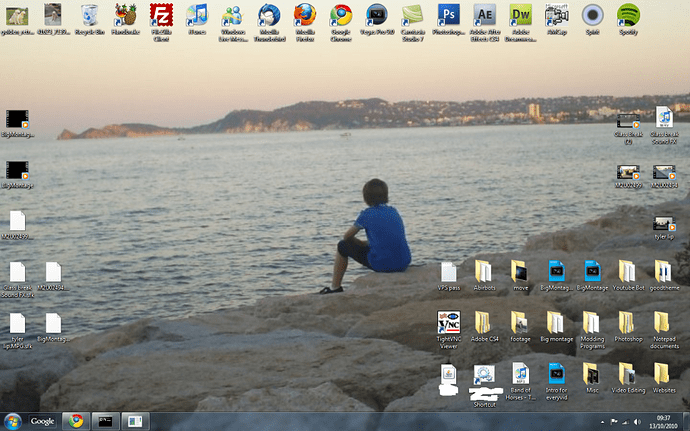Open the Websites folder
Image resolution: width=690 pixels, height=431 pixels.
663,374
